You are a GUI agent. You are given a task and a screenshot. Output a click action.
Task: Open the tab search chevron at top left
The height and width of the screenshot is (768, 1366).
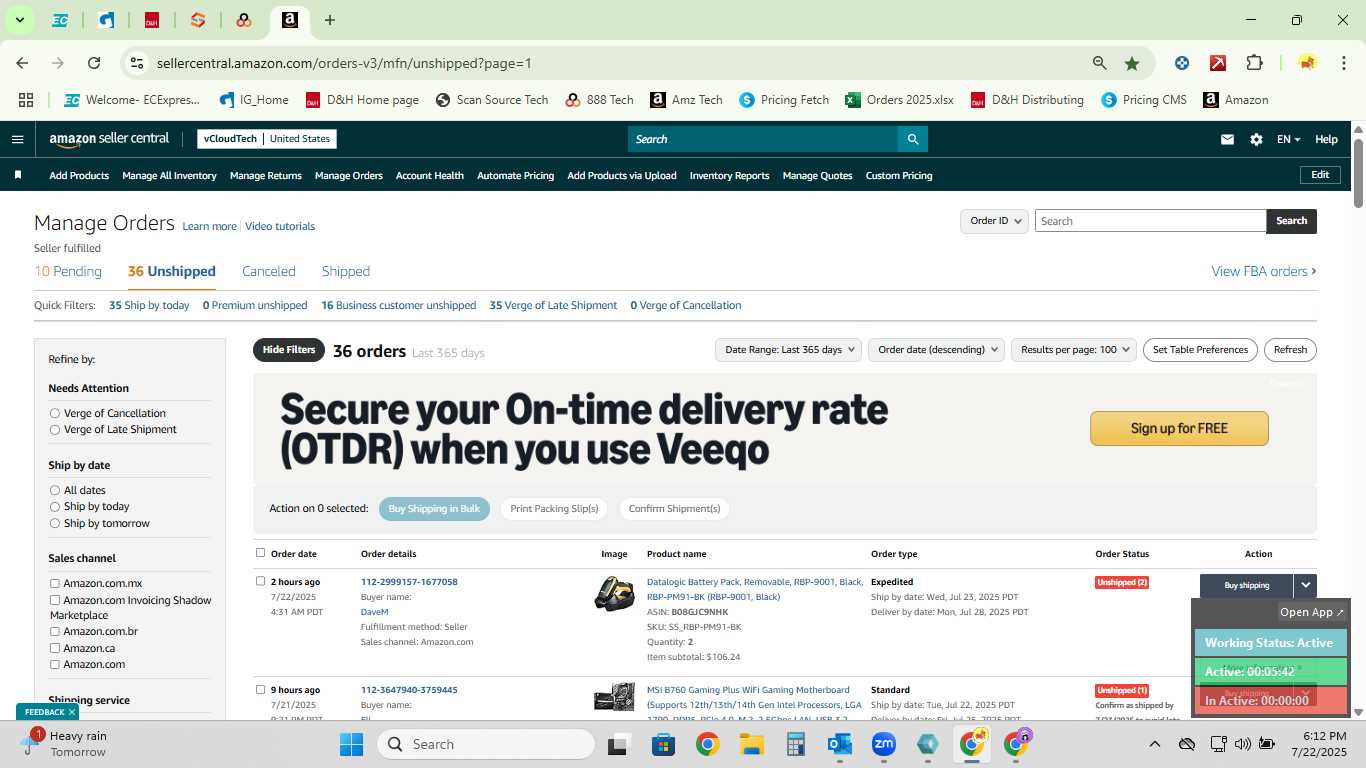(x=19, y=20)
